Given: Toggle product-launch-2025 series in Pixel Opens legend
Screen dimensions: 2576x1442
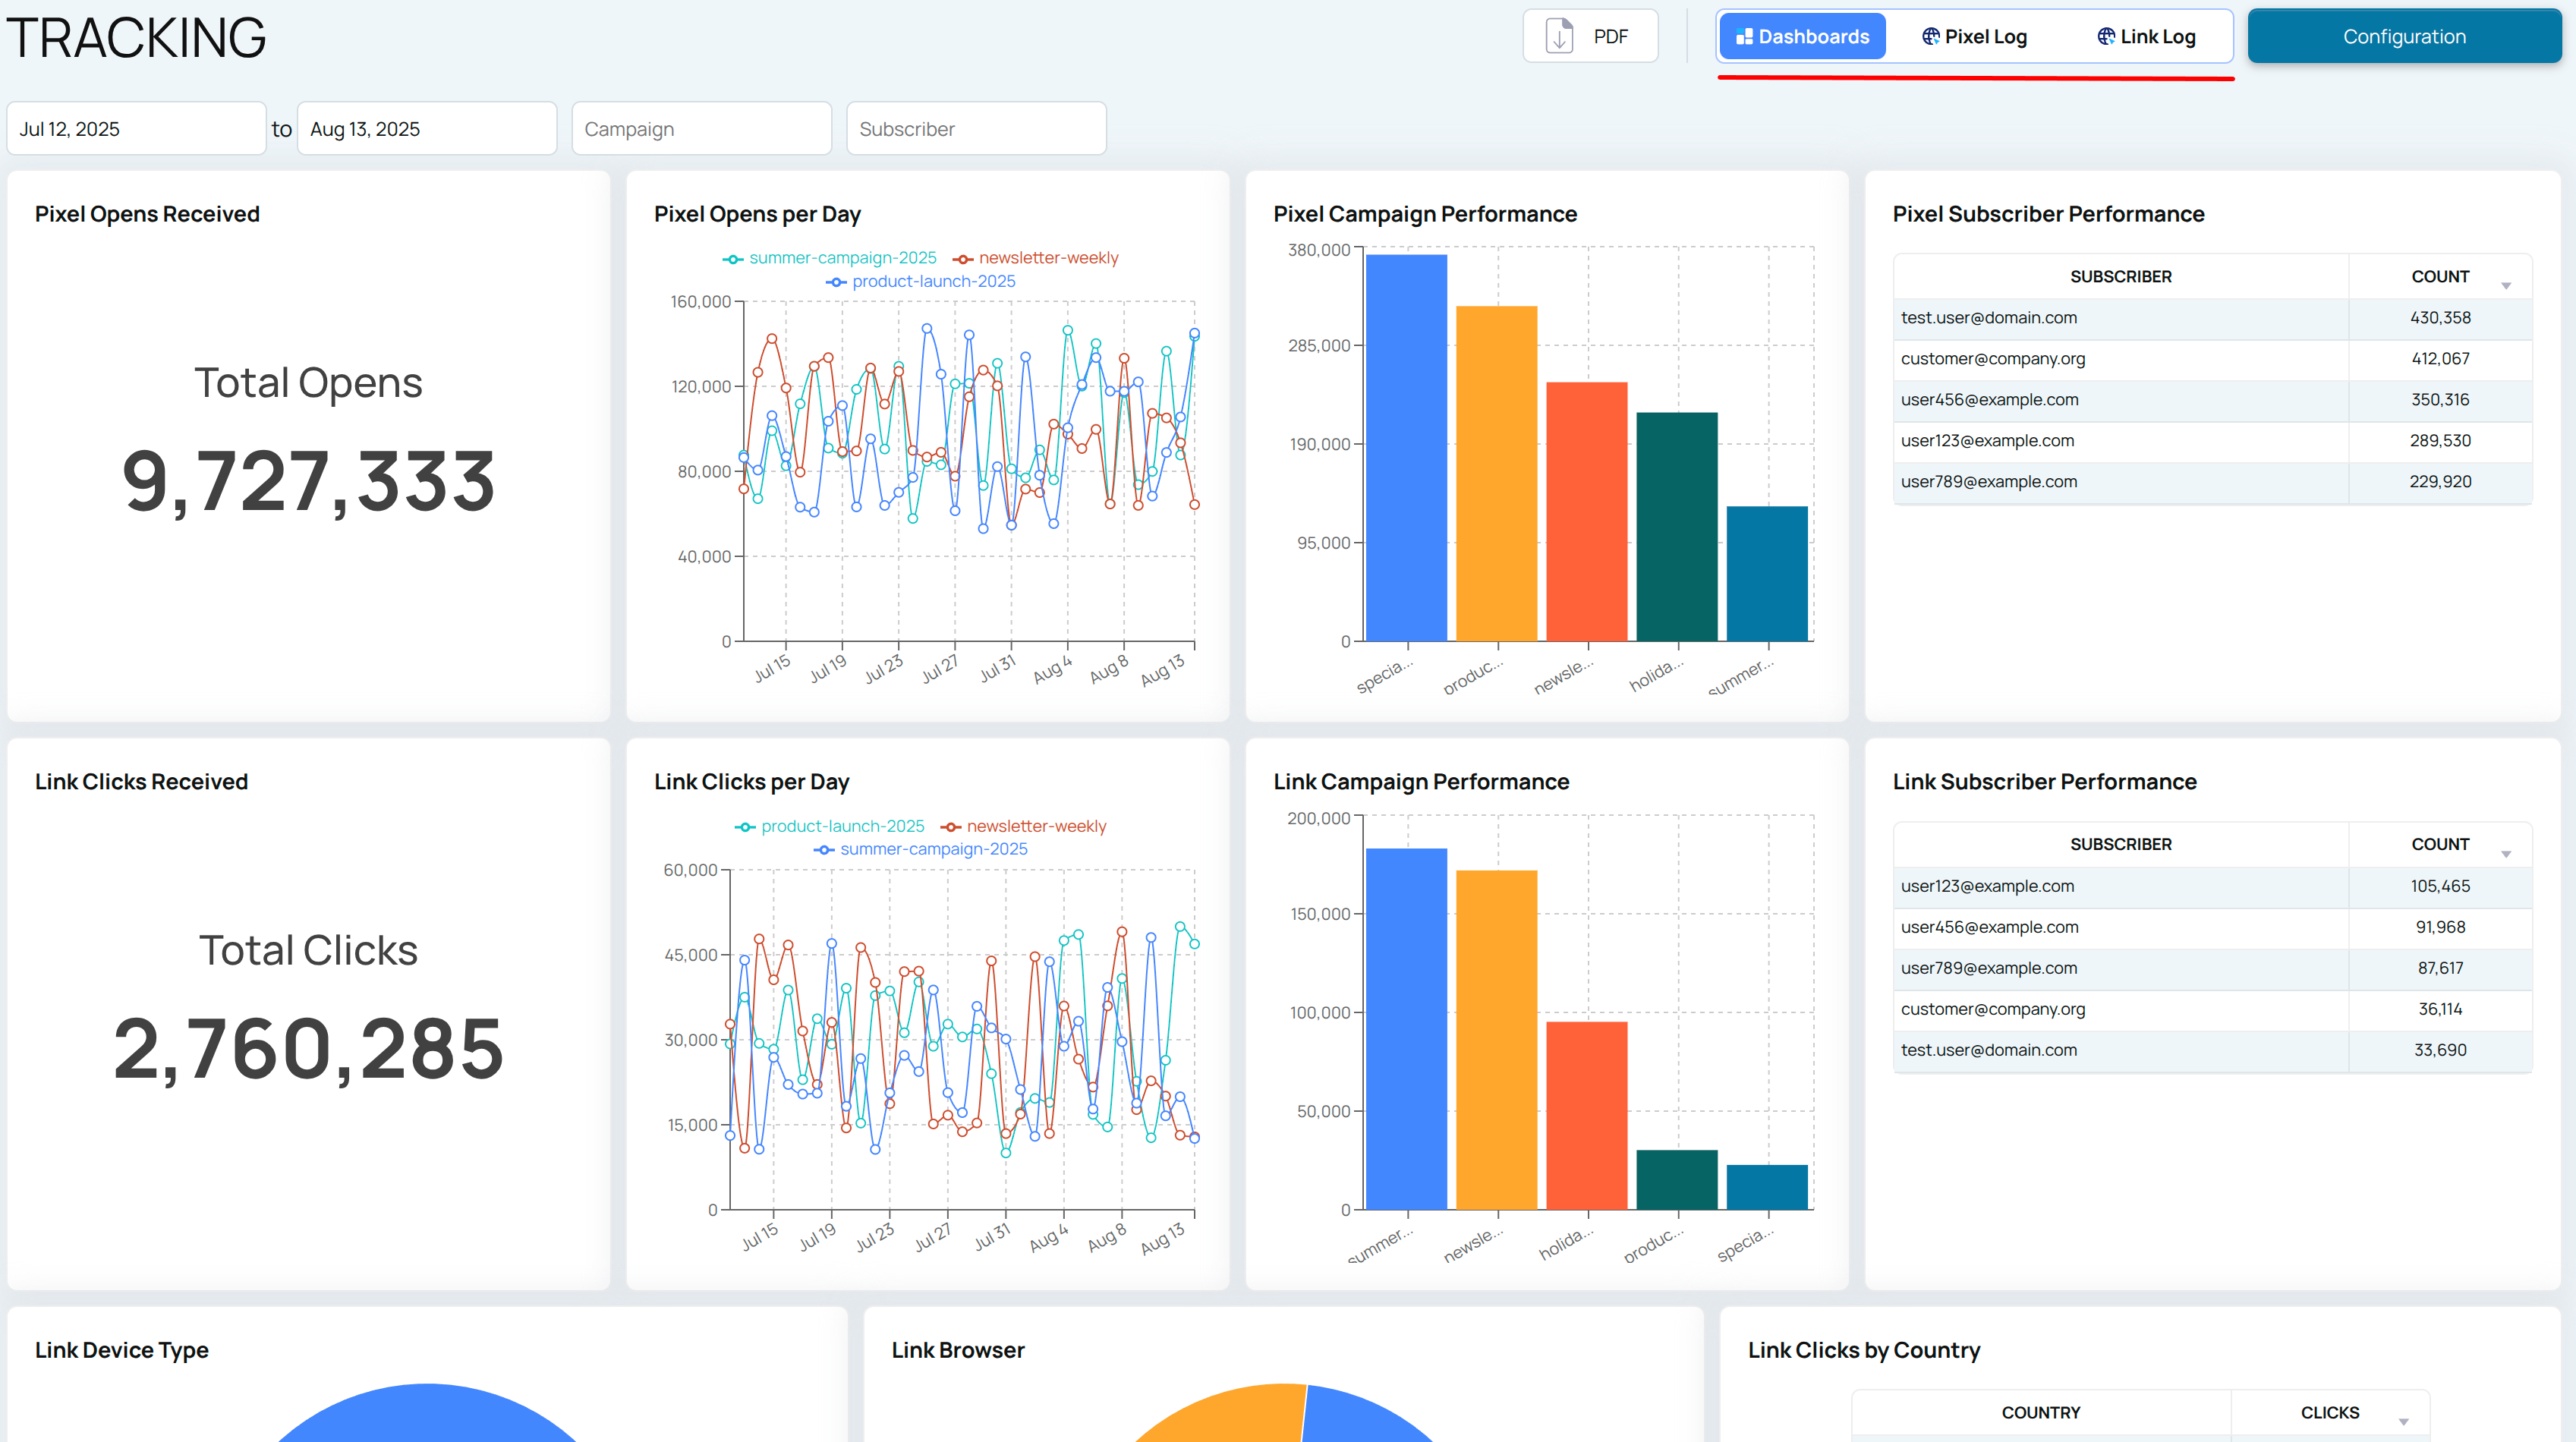Looking at the screenshot, I should [x=920, y=282].
